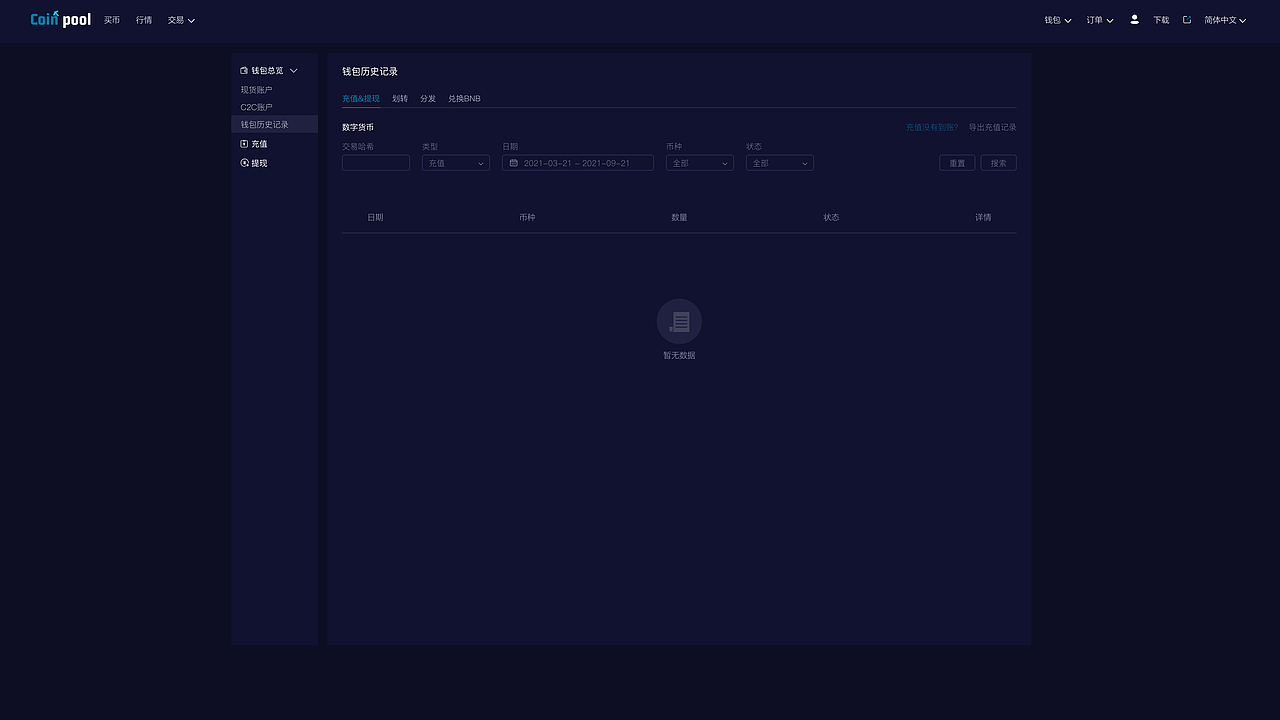Open the 钱包 dropdown menu
This screenshot has height=720, width=1280.
1058,20
